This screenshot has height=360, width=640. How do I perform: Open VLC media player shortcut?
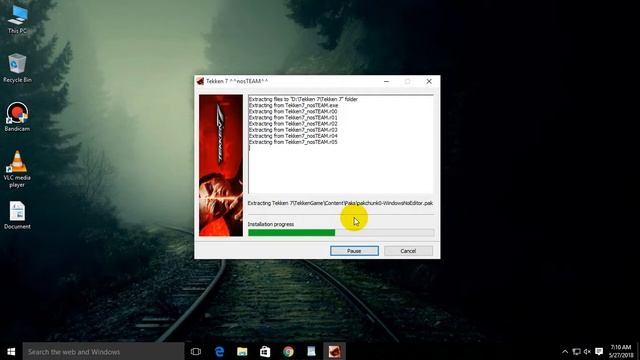(17, 169)
